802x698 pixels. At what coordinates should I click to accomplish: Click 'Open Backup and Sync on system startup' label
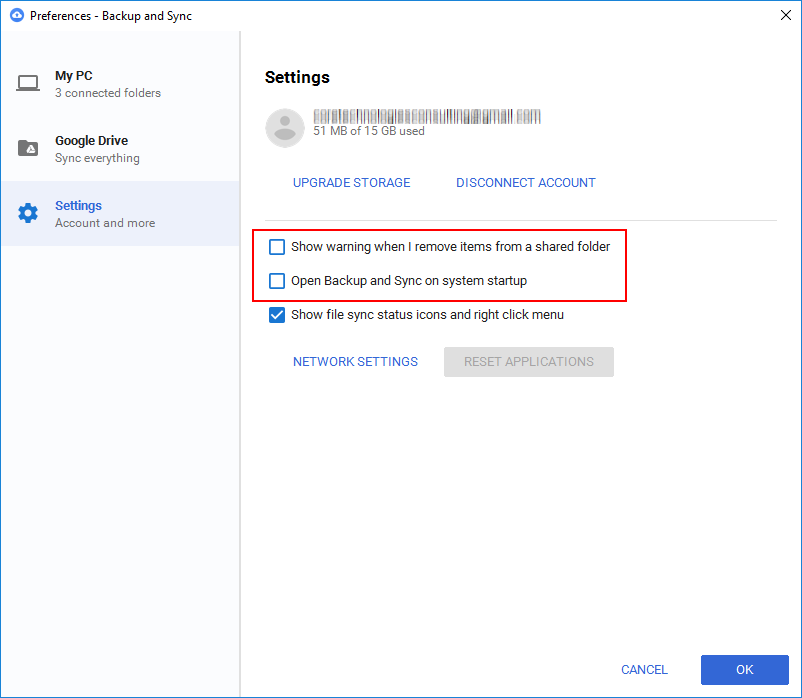(409, 281)
